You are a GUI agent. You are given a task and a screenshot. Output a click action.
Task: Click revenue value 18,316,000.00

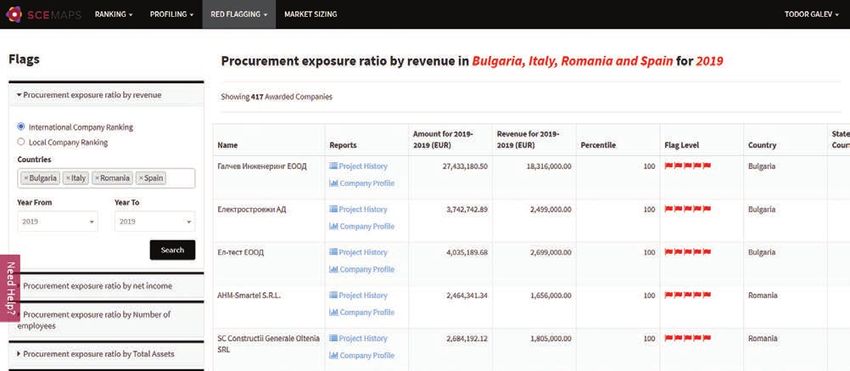point(549,166)
